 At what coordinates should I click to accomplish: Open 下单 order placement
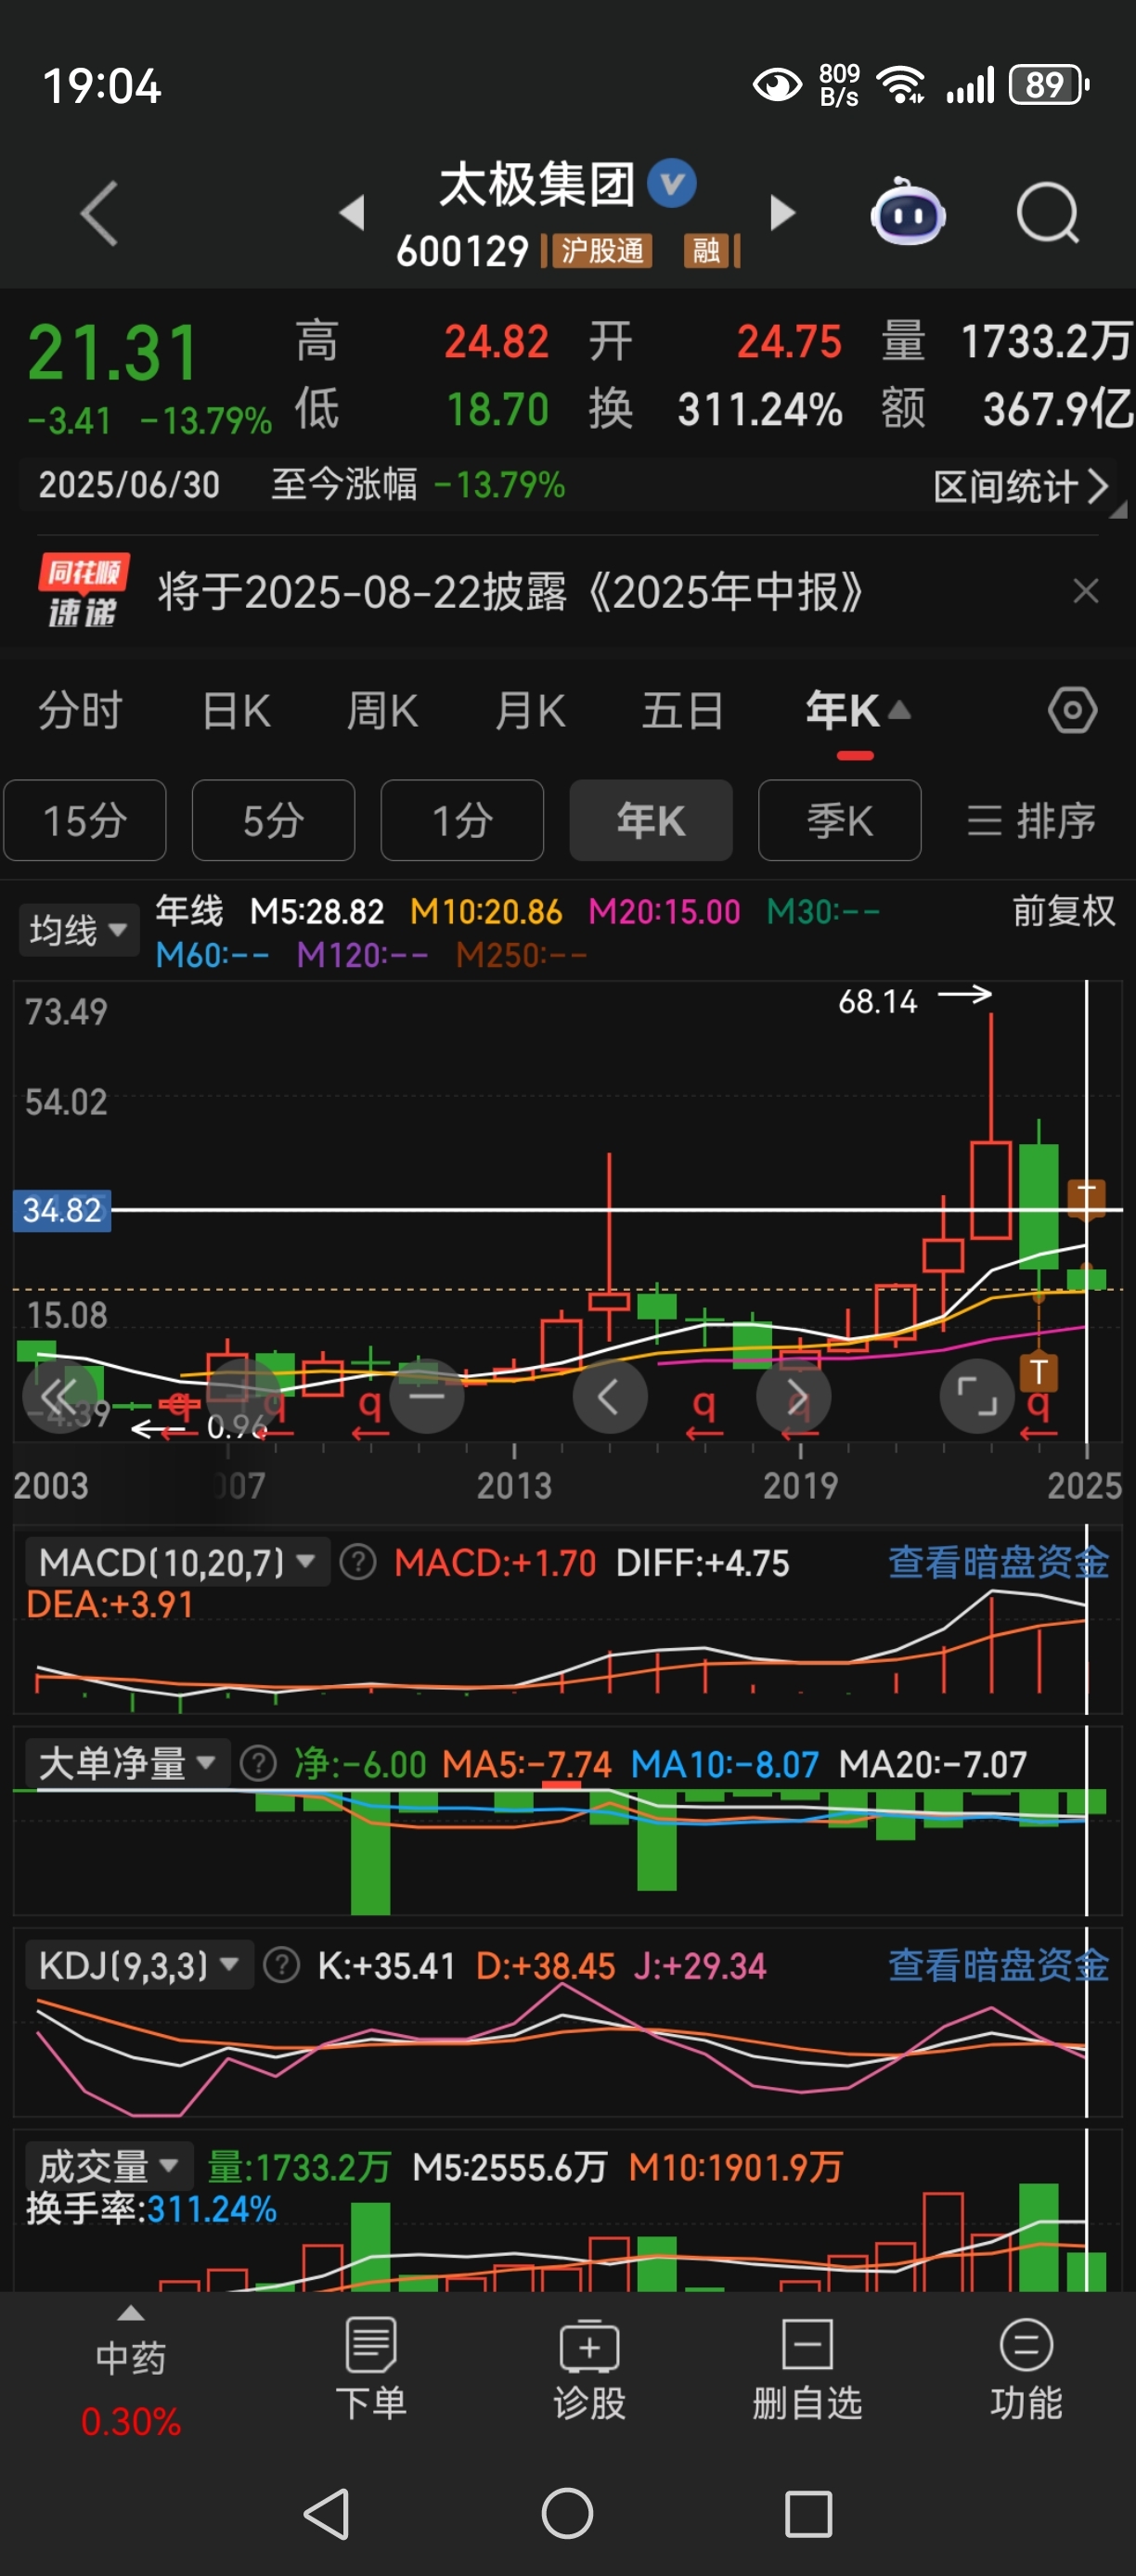(x=371, y=2370)
